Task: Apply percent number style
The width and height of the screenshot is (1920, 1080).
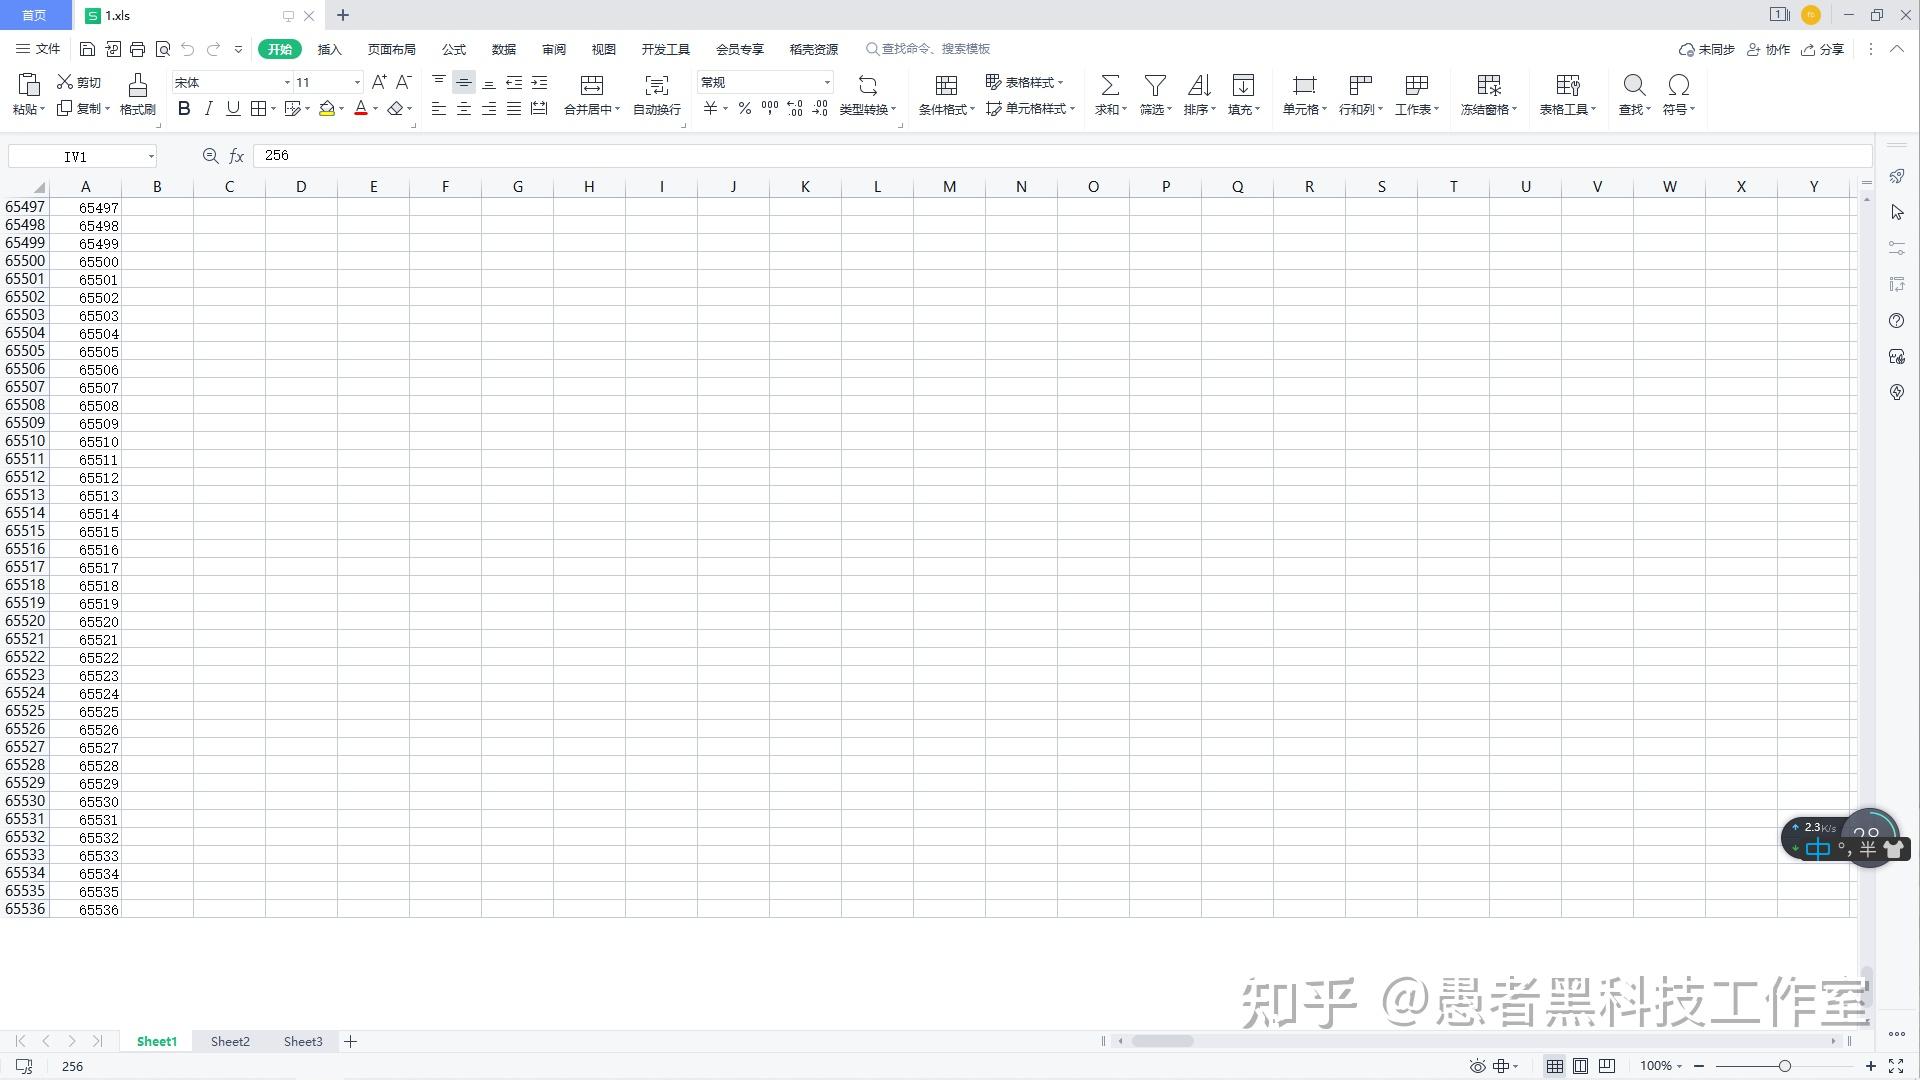Action: click(744, 109)
